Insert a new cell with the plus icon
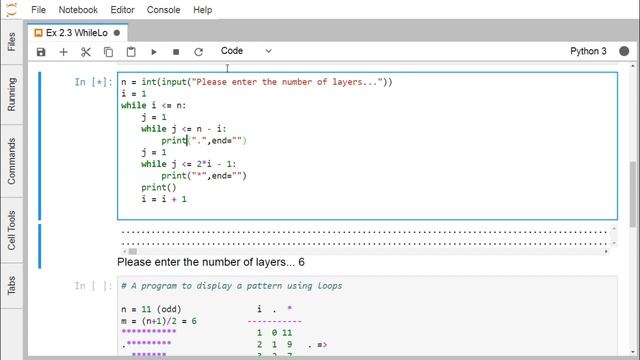The image size is (640, 360). click(x=63, y=52)
